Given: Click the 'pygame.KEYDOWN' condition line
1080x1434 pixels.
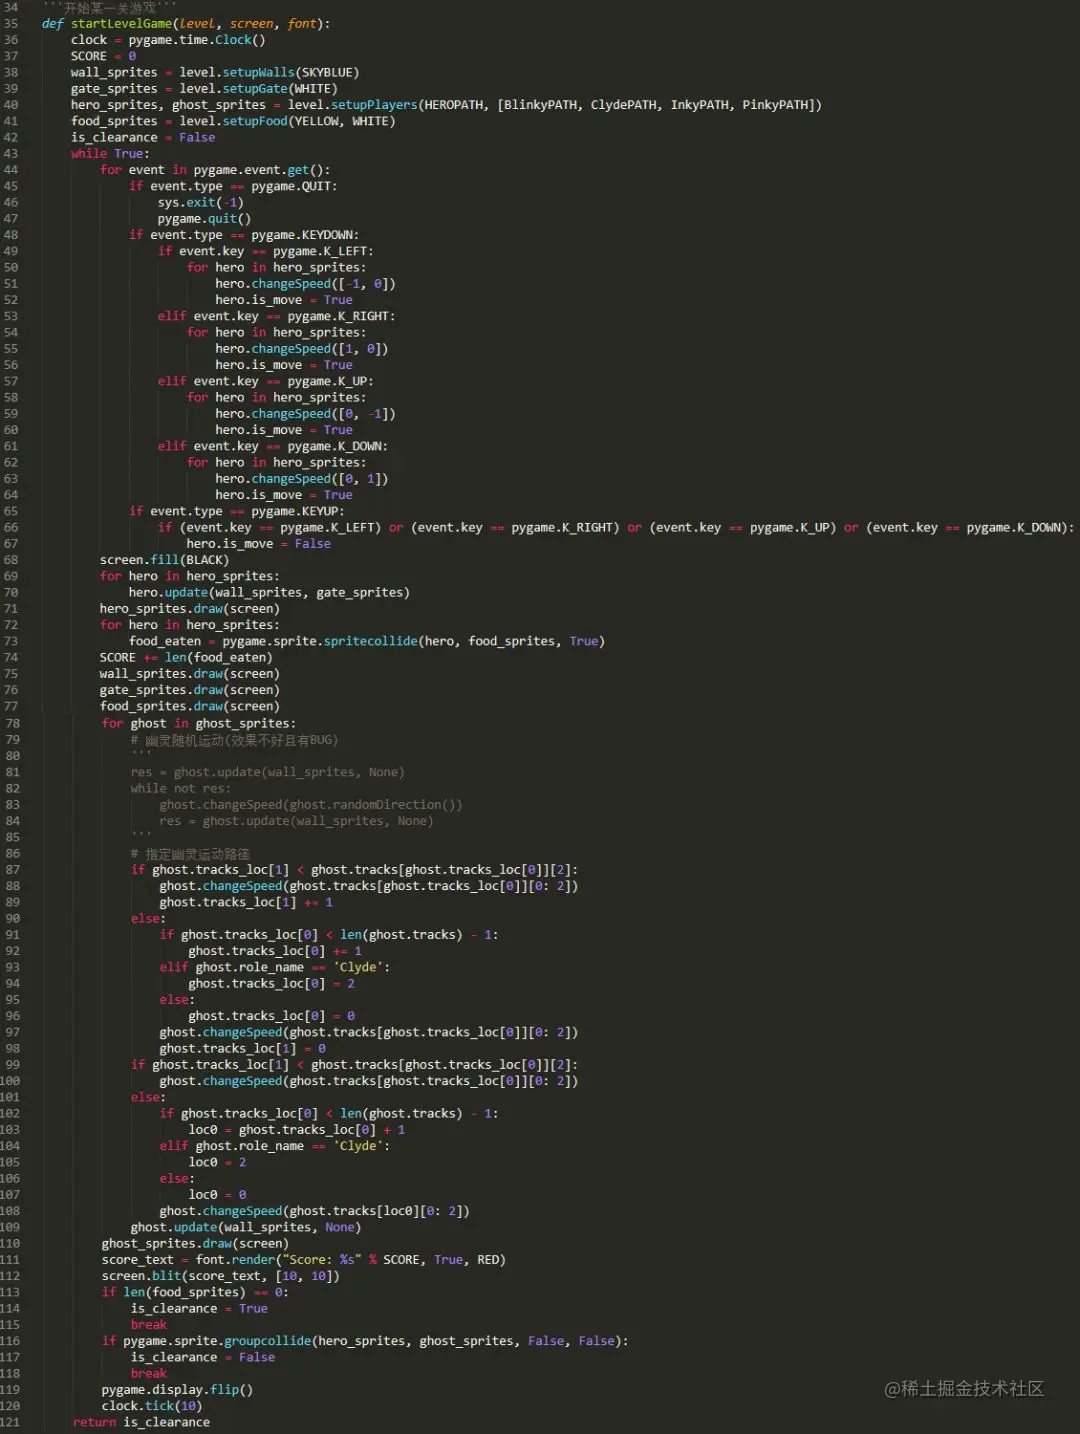Looking at the screenshot, I should [x=244, y=235].
